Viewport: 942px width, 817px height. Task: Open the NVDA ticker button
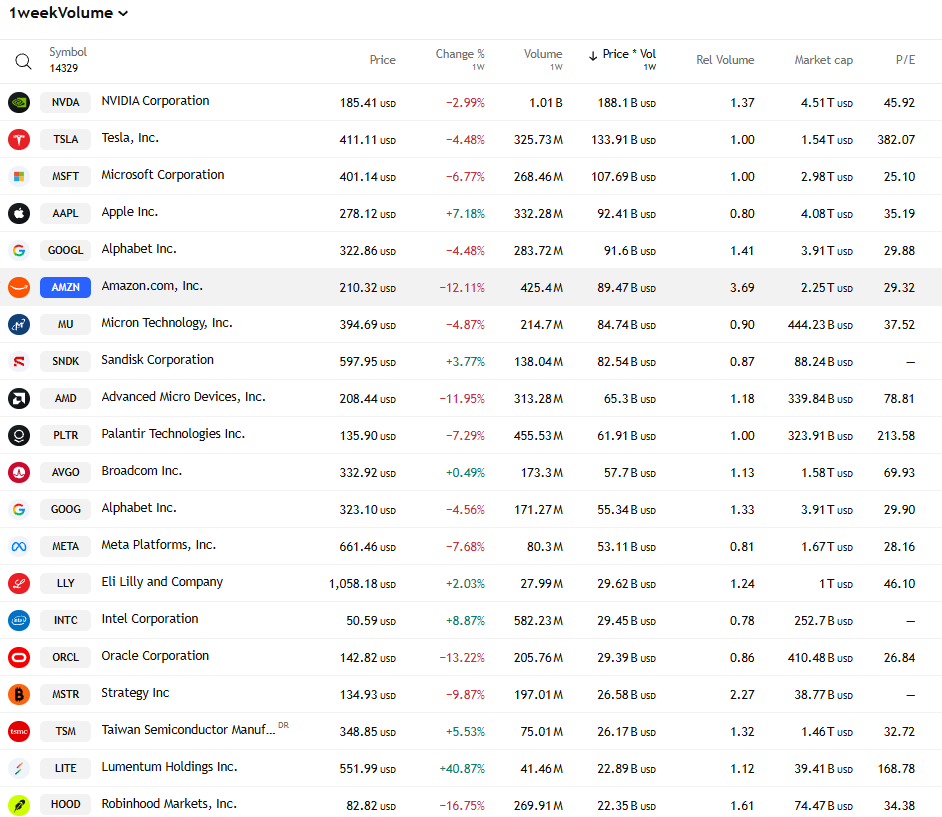[x=65, y=102]
